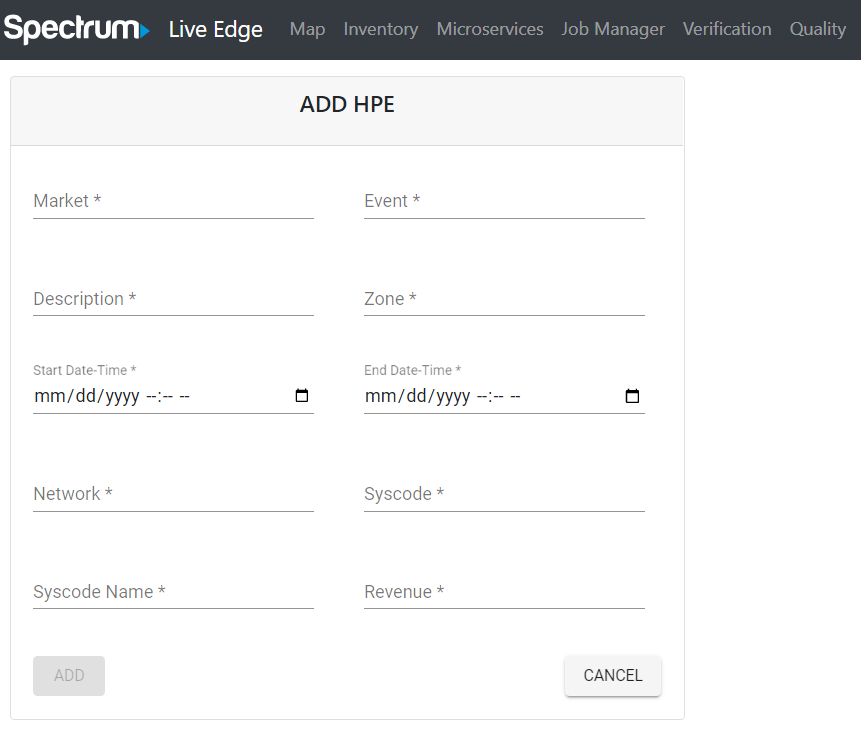Open the End Date-Time calendar picker icon
The image size is (861, 745).
[x=632, y=395]
